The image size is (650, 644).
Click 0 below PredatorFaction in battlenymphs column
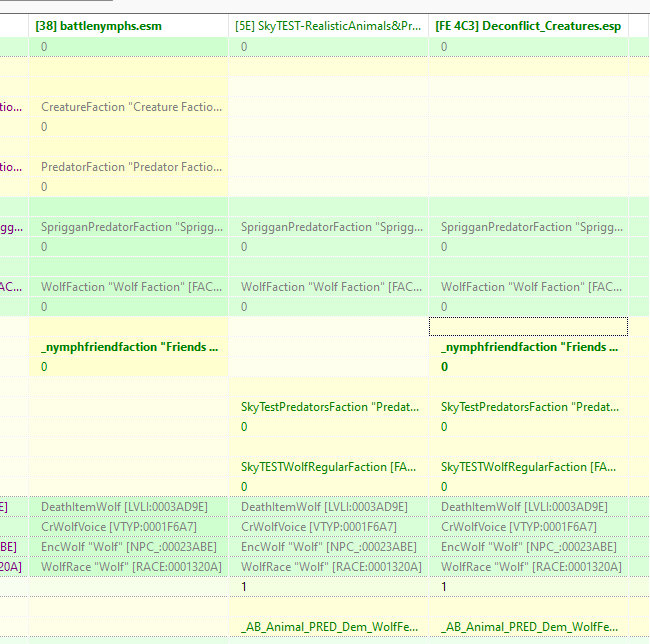(129, 187)
